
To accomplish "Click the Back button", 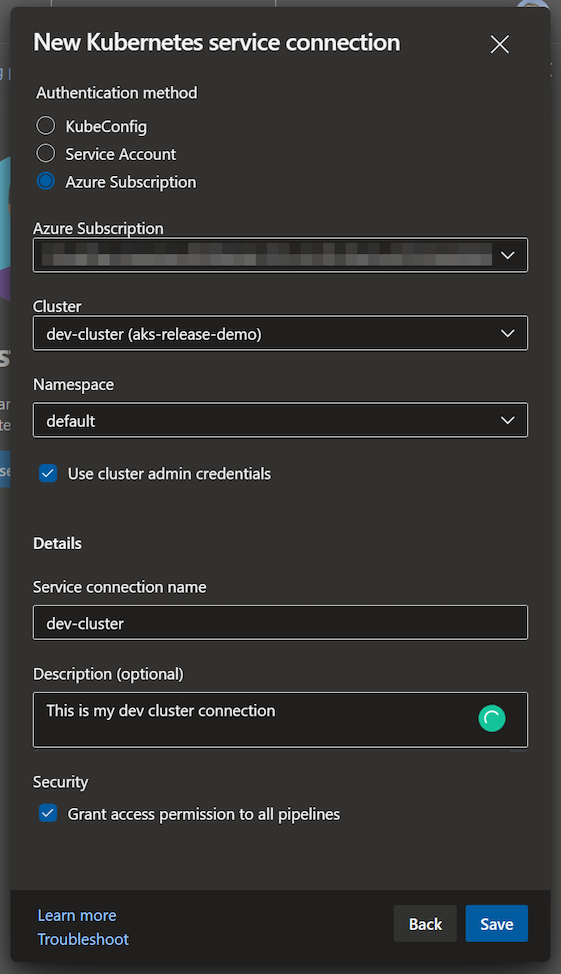I will coord(426,924).
